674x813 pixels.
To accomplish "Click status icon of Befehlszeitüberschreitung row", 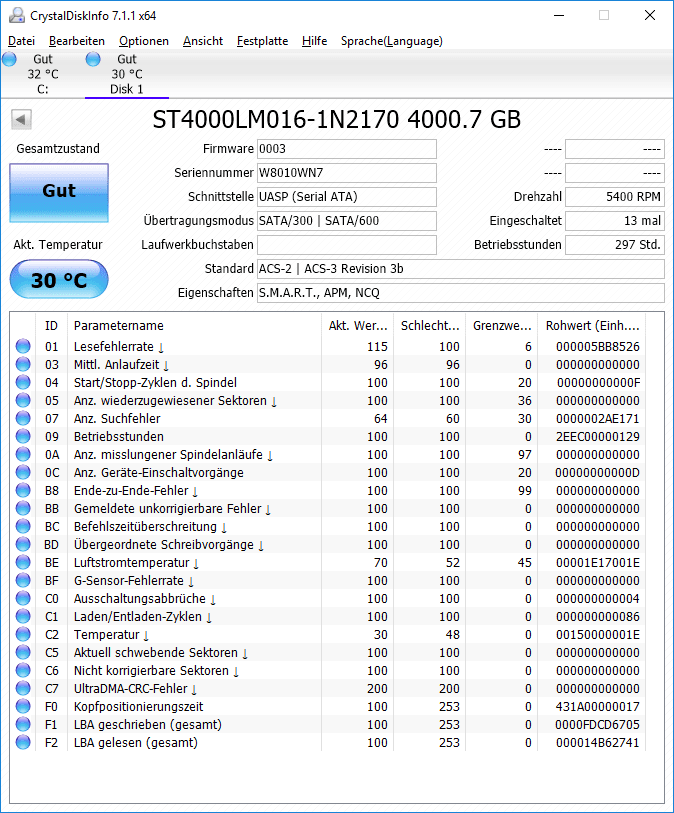I will 23,526.
